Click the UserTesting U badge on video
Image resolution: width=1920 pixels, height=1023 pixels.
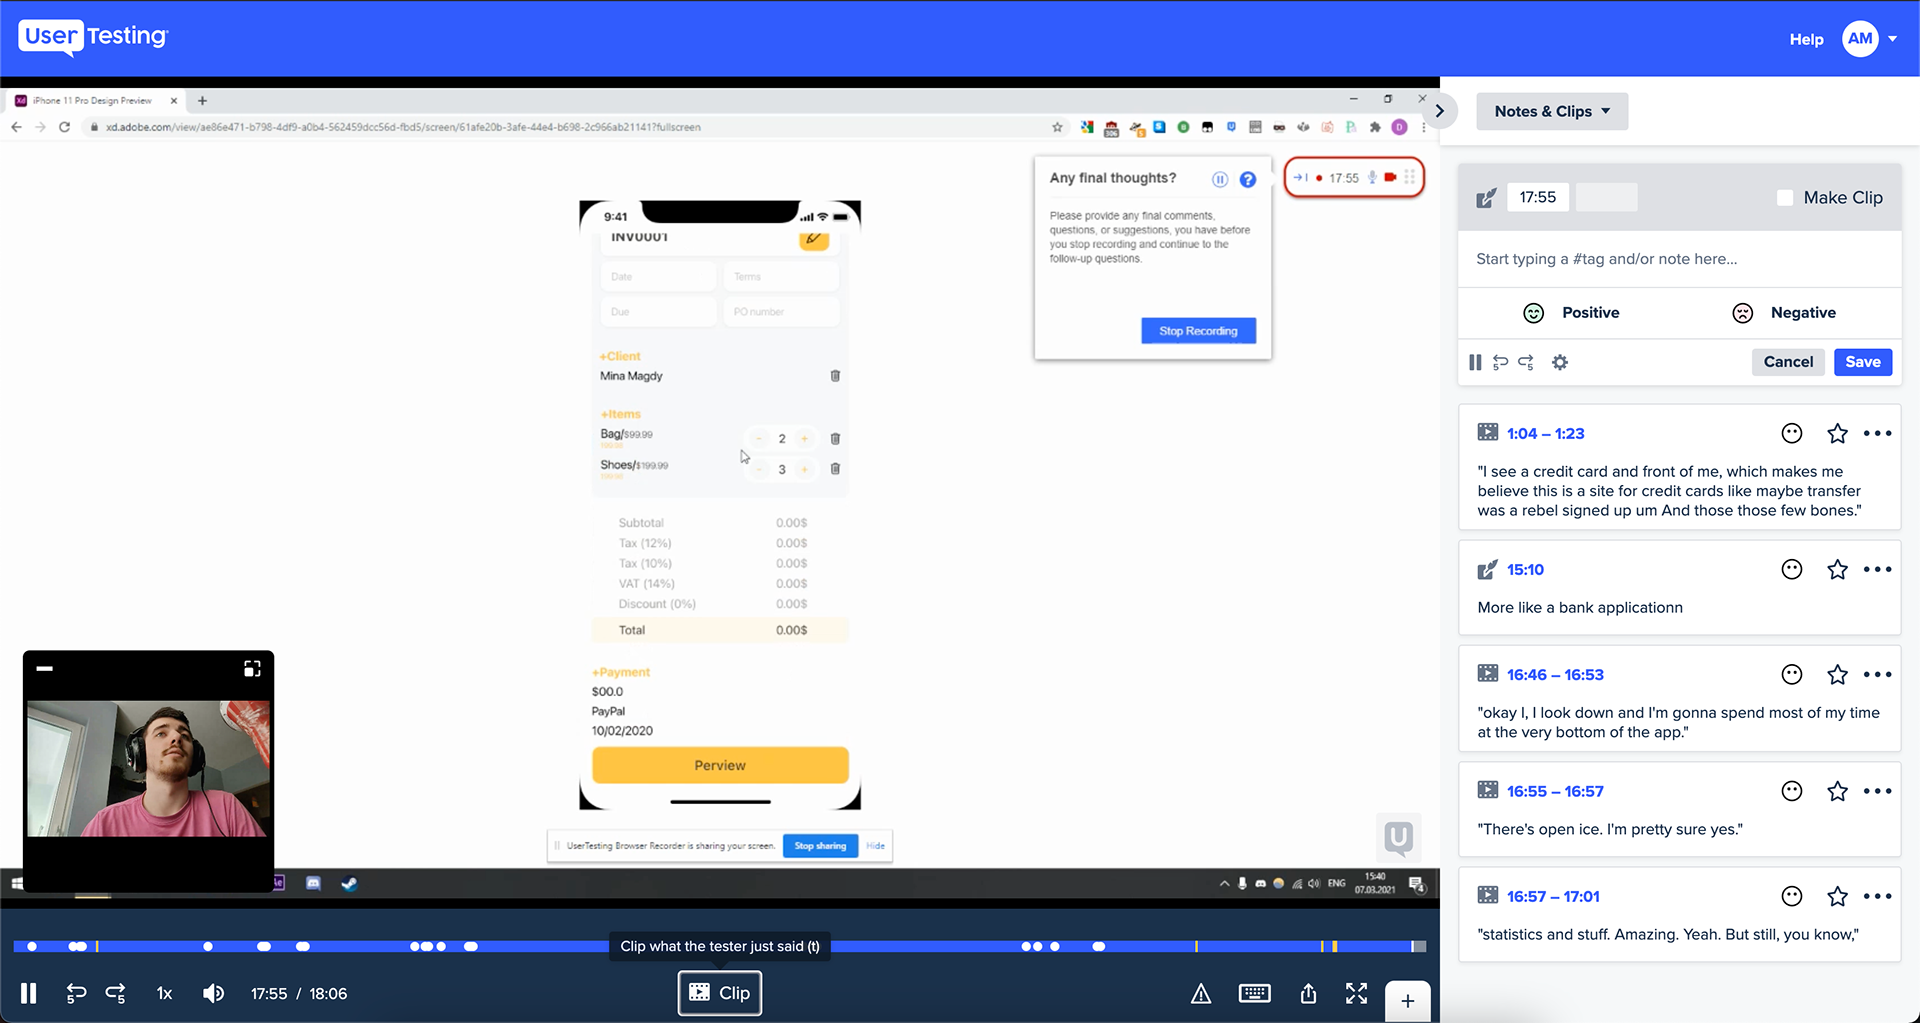coord(1398,837)
